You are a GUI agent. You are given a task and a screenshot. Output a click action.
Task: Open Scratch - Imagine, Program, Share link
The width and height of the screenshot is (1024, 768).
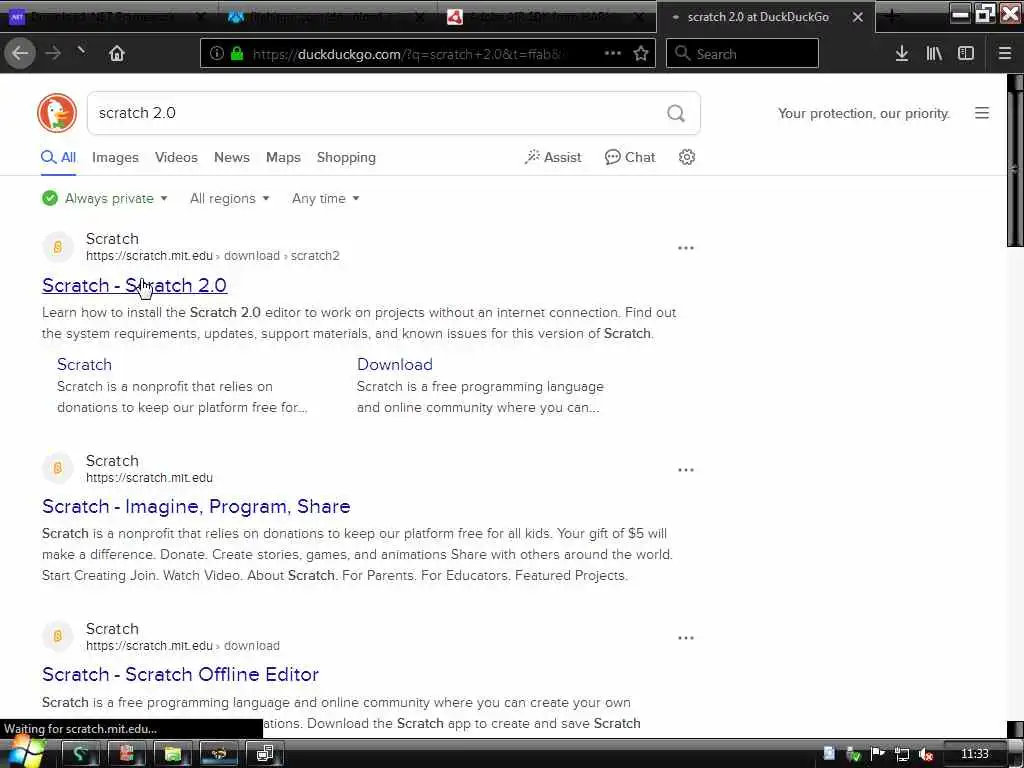tap(196, 507)
